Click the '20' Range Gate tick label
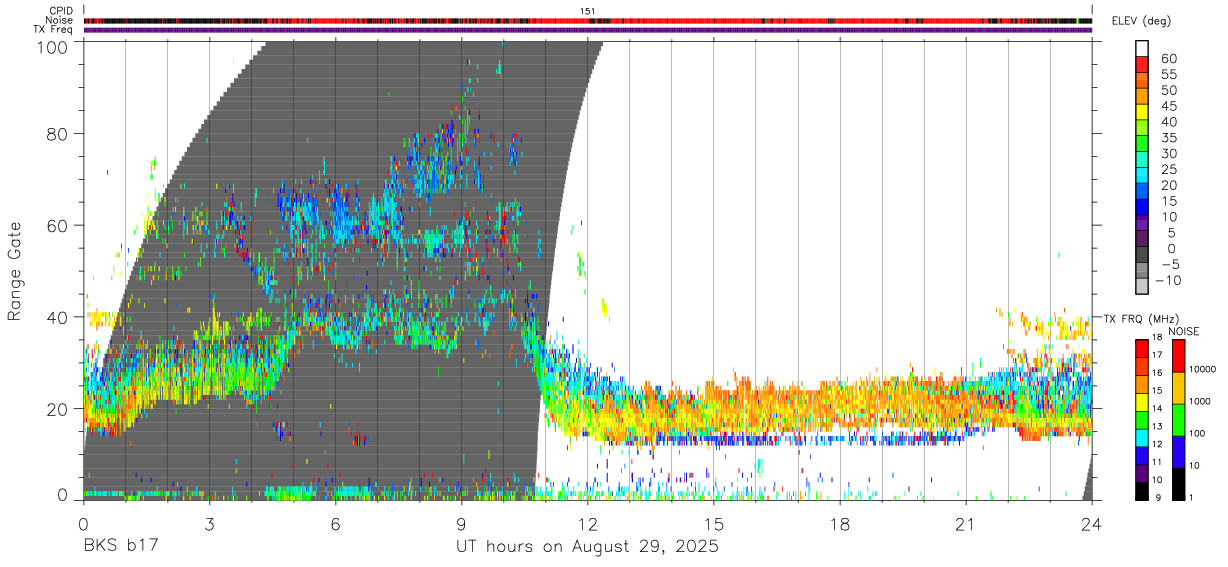Screen dimensions: 1228x567 [x=57, y=409]
